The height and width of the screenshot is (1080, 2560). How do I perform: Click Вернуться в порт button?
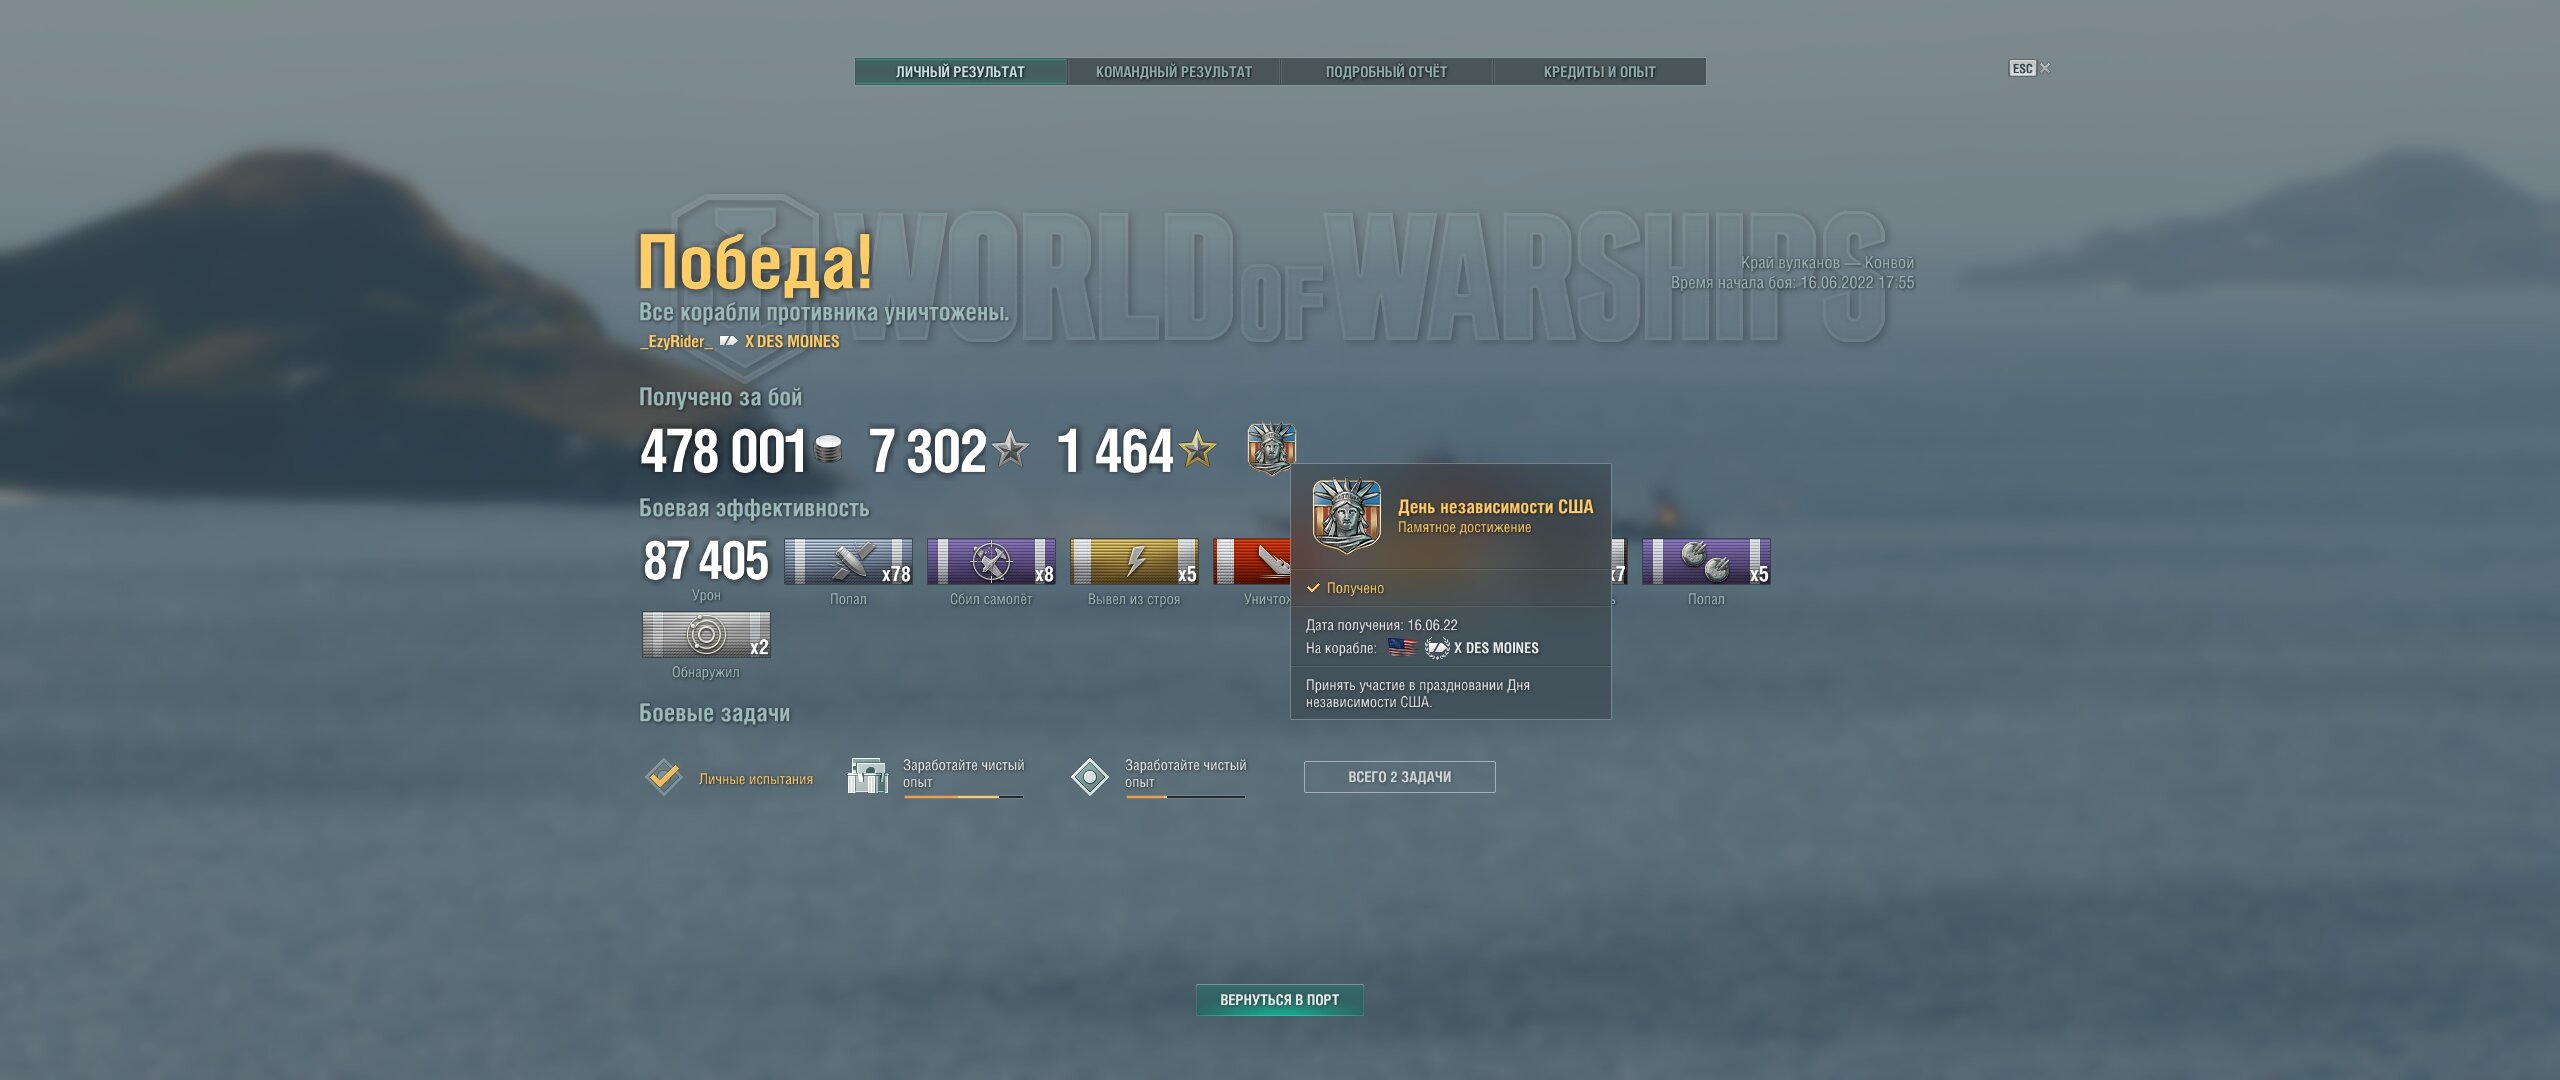1280,1000
